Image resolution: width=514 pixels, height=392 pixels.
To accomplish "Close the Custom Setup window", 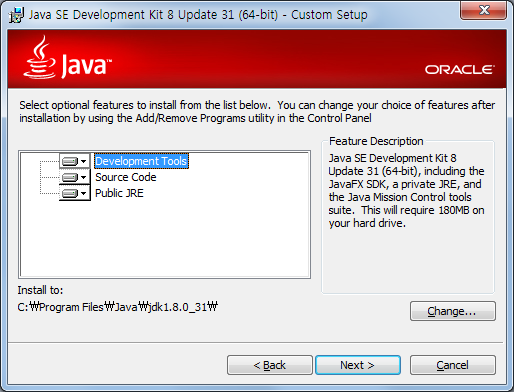I will (x=483, y=10).
